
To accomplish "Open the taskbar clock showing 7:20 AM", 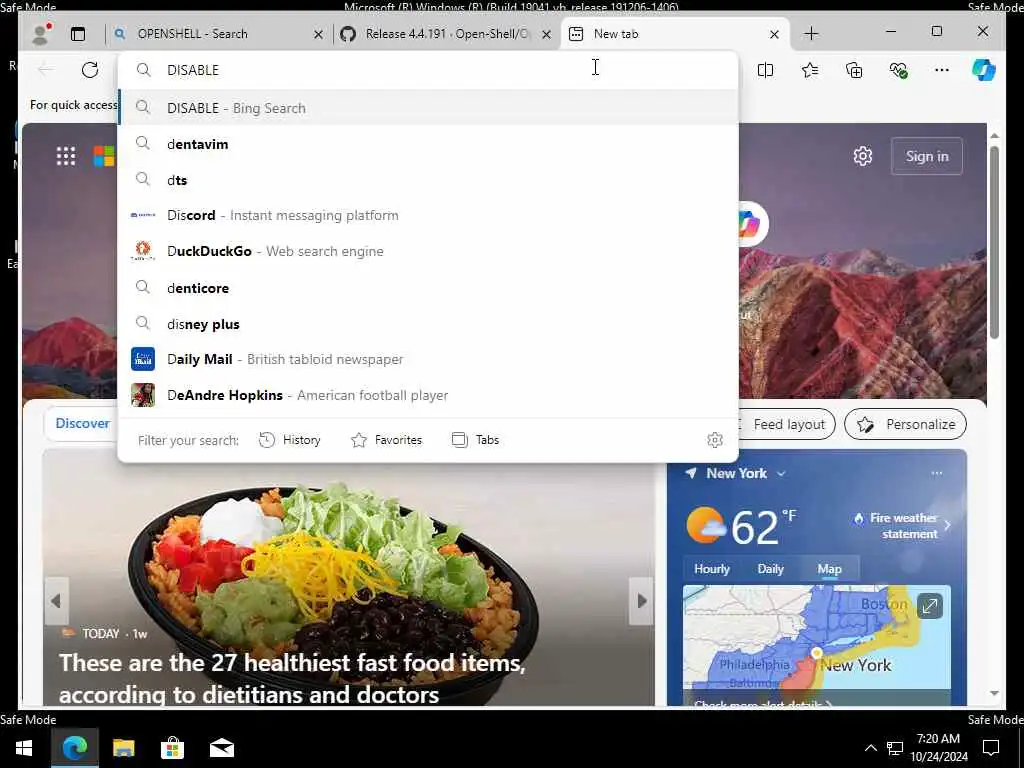I will coord(938,748).
